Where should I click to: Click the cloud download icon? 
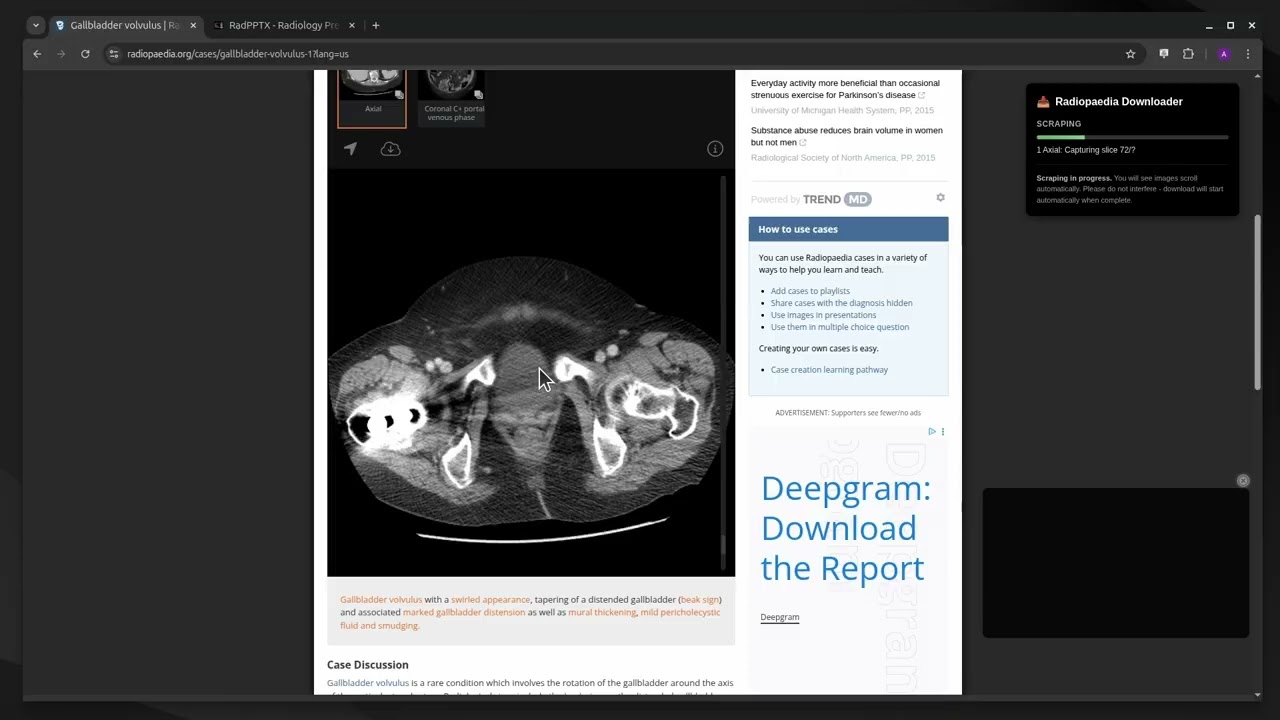click(390, 149)
